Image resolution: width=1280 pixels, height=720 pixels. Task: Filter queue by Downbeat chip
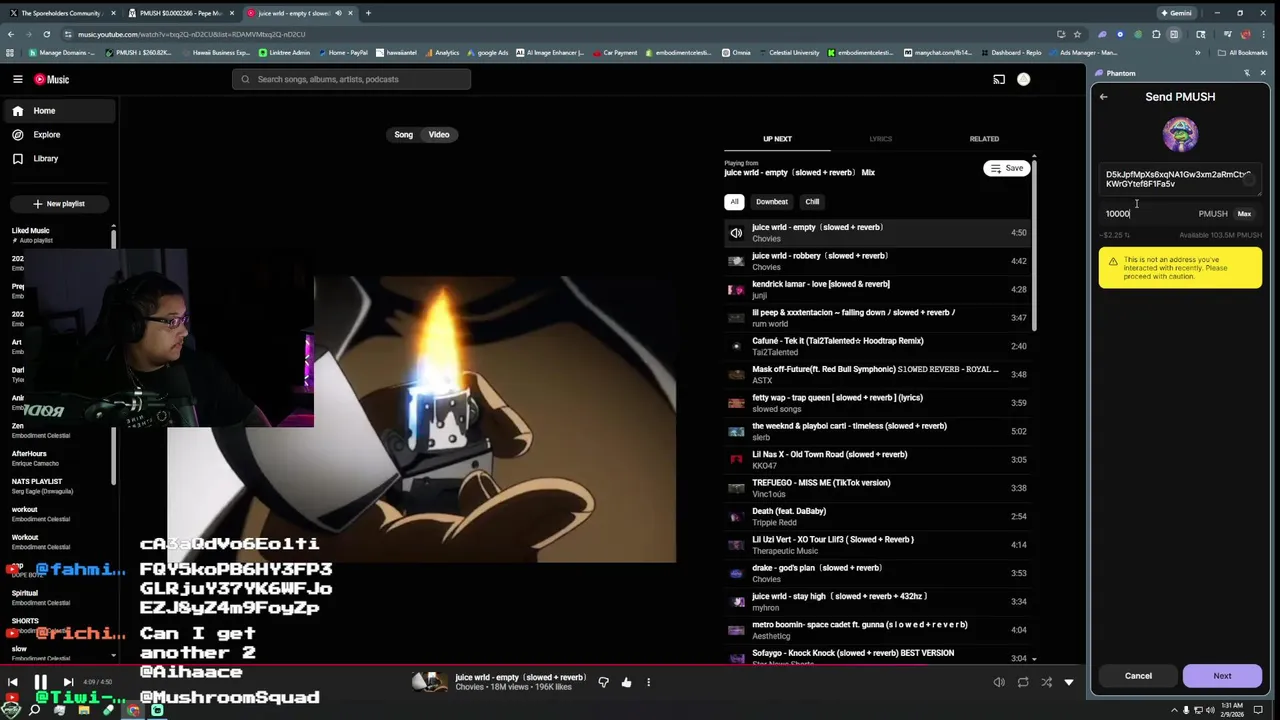[771, 201]
